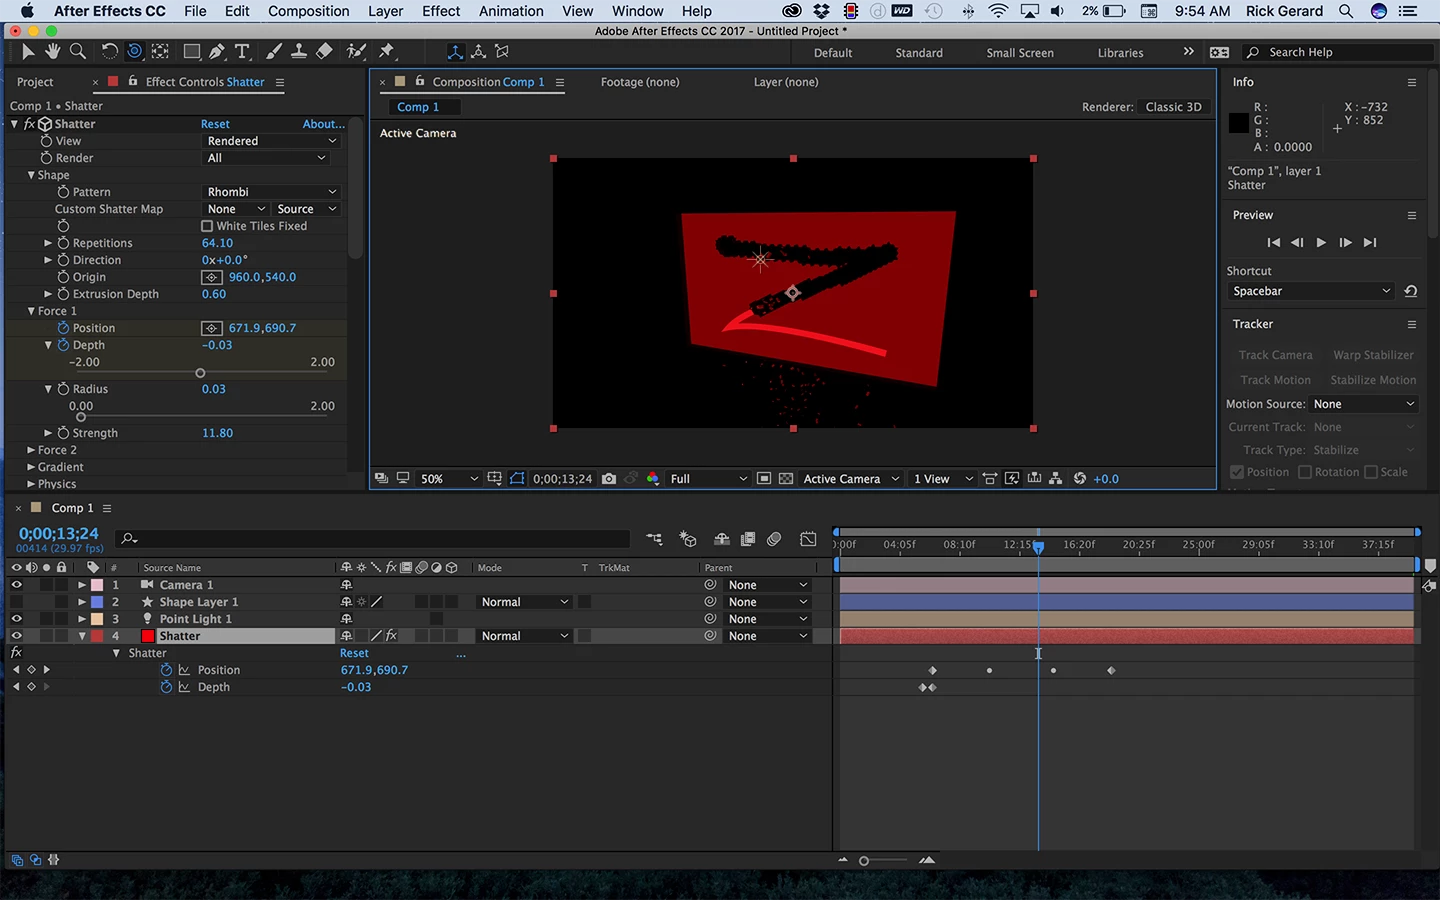Switch to Small Screen workspace

tap(1020, 53)
